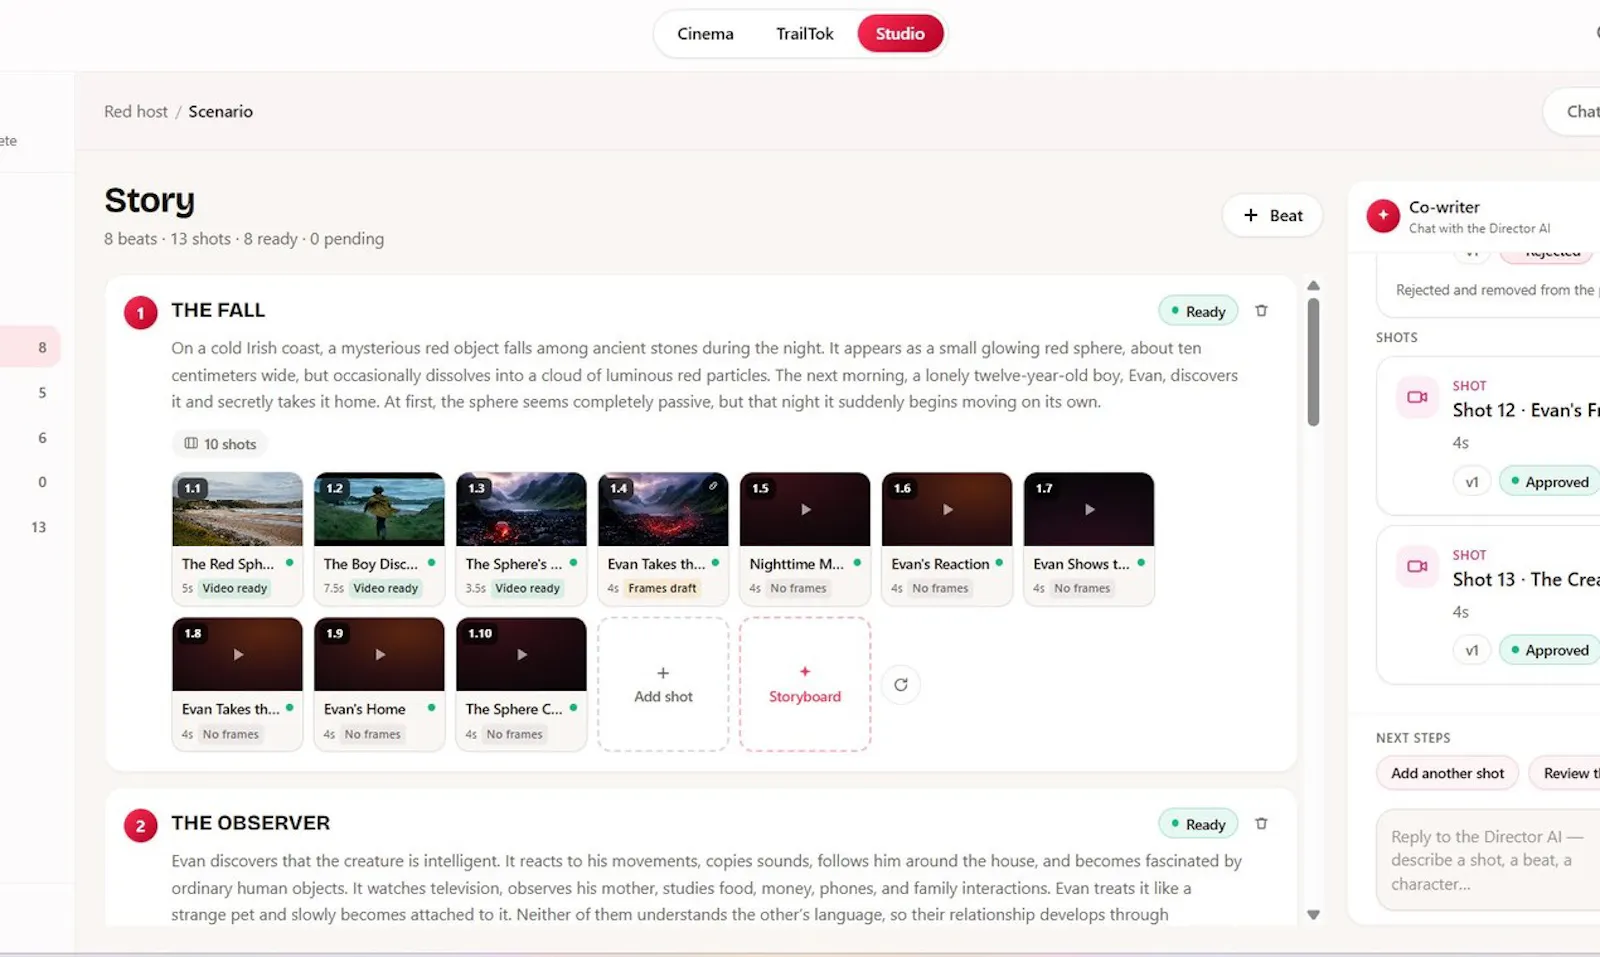Click Frames draft label on shot 1.4

point(662,588)
